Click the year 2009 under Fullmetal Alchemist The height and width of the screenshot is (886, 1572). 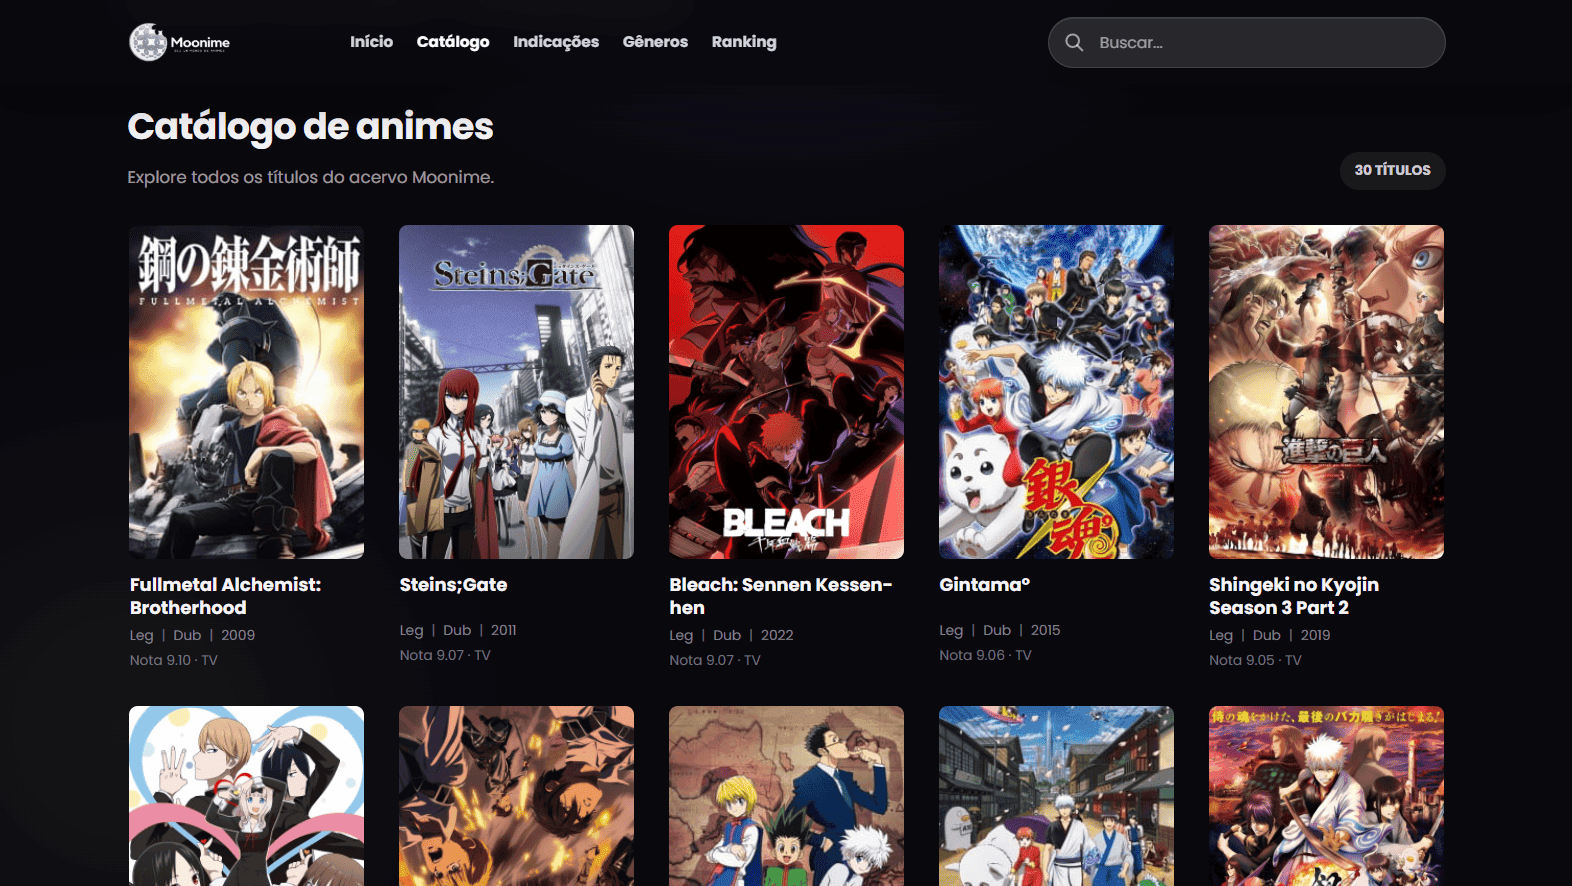(x=238, y=635)
